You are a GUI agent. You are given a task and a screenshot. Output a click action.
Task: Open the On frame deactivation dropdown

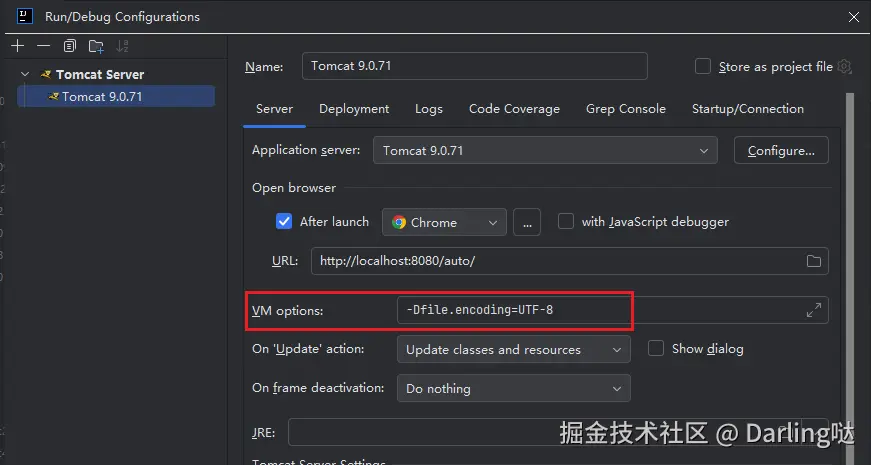(513, 388)
